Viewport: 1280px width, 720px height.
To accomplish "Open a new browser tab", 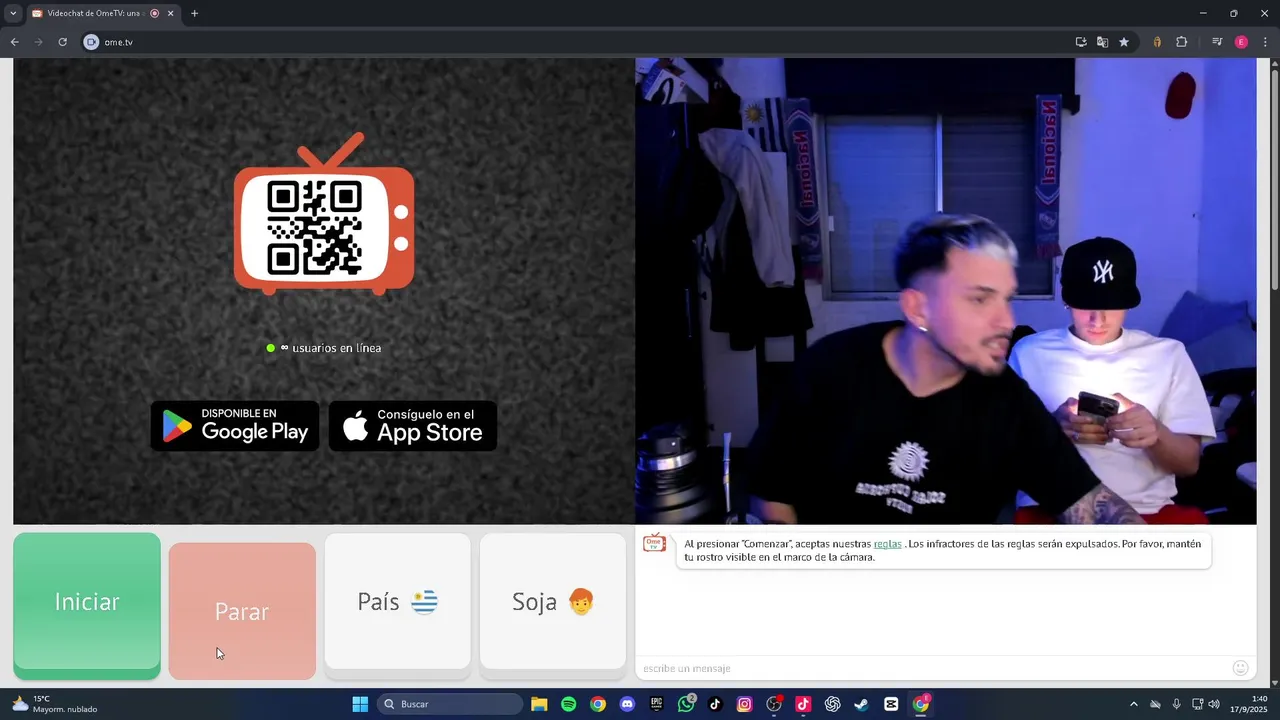I will tap(194, 13).
